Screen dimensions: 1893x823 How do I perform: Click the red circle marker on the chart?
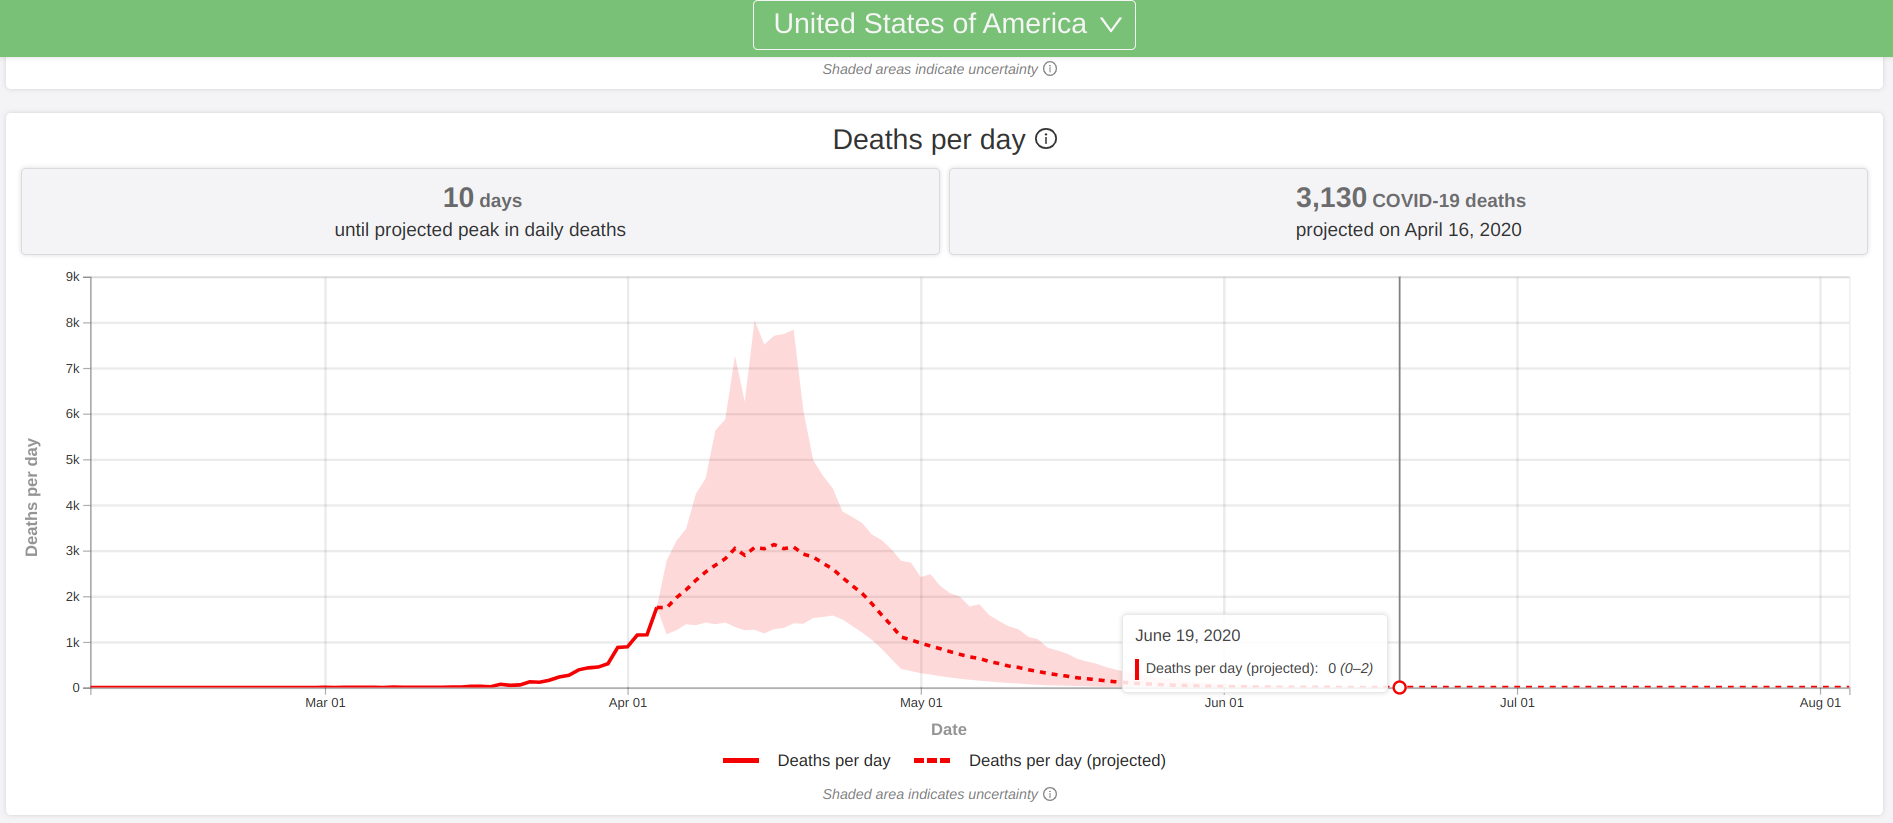point(1399,687)
